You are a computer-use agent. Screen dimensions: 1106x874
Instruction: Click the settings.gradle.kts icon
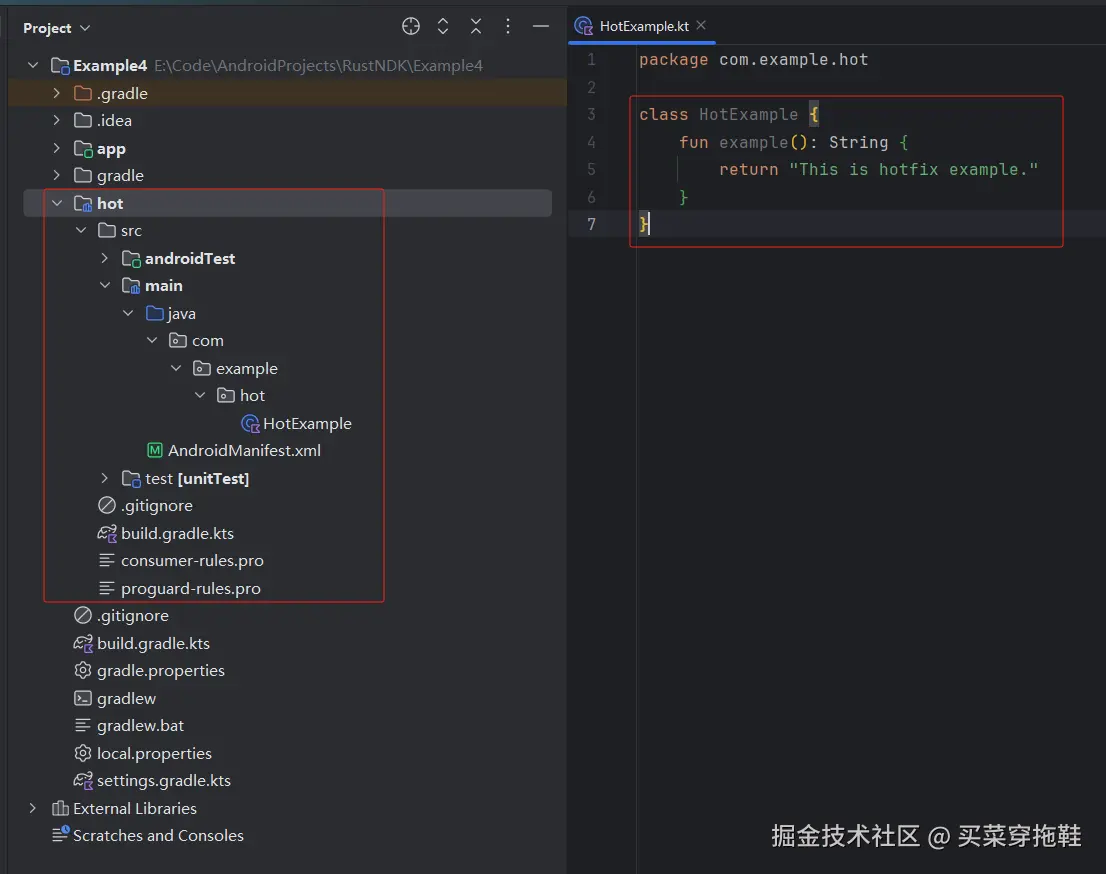pos(83,780)
